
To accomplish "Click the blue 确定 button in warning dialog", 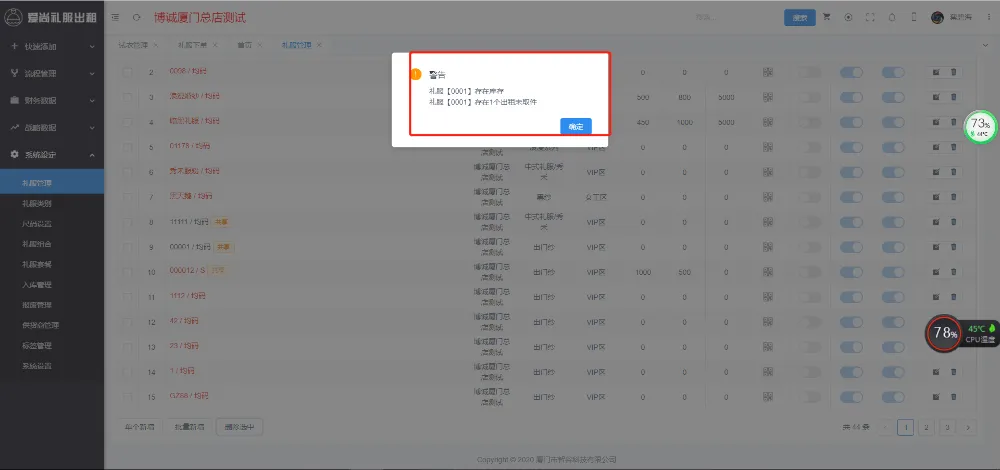I will 576,127.
